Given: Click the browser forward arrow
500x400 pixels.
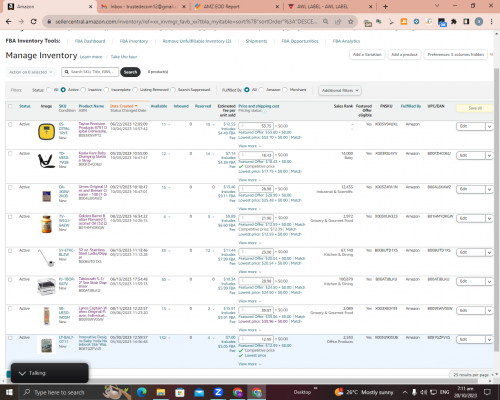Looking at the screenshot, I should tap(21, 21).
